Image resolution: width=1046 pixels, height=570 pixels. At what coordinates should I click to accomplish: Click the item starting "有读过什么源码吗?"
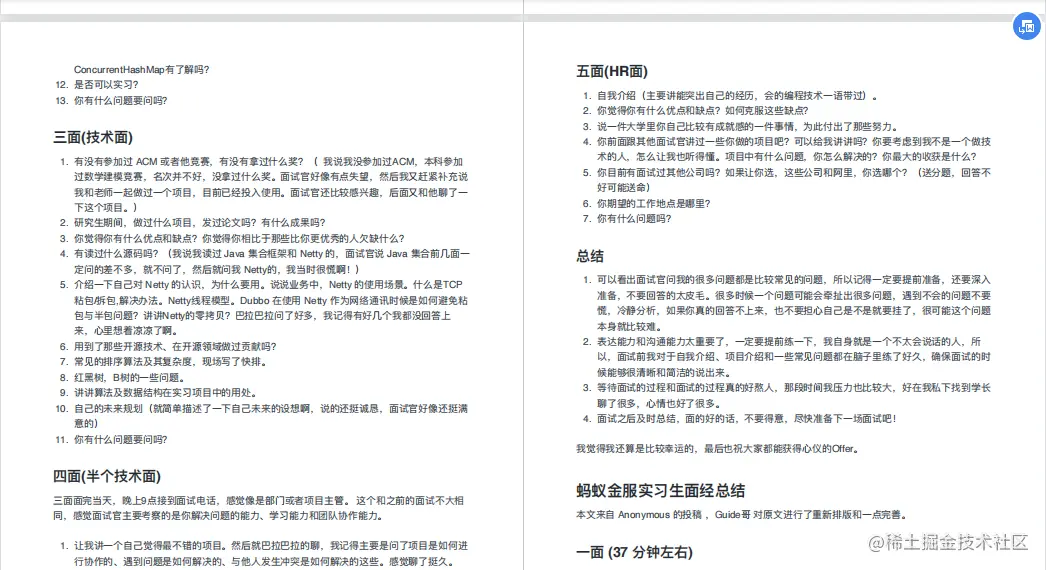pos(272,262)
